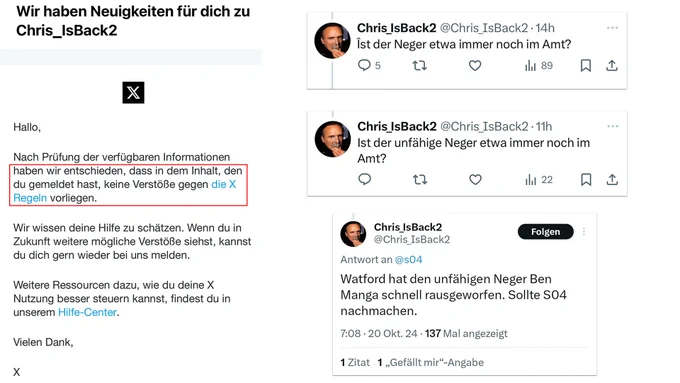
Task: Bookmark the tweet posted 14h ago
Action: [585, 65]
